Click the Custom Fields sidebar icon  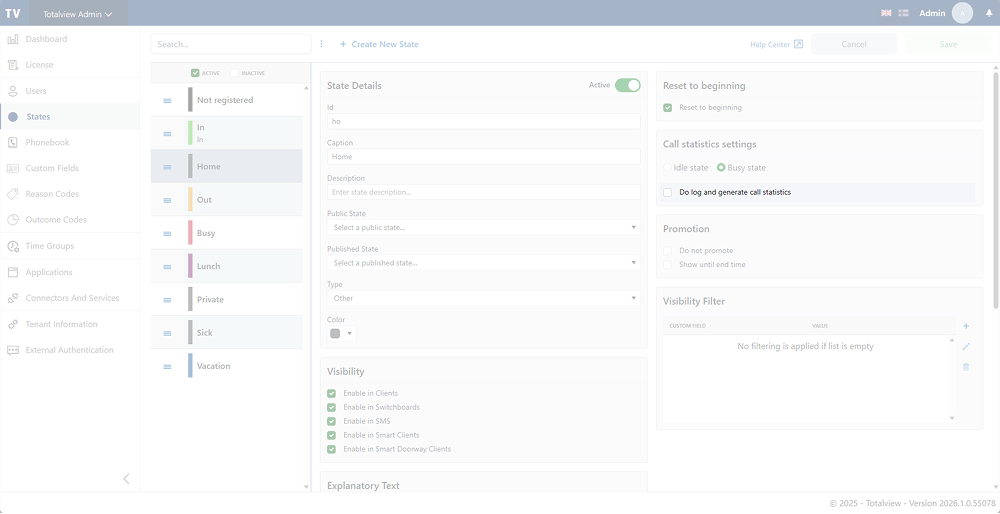point(12,168)
